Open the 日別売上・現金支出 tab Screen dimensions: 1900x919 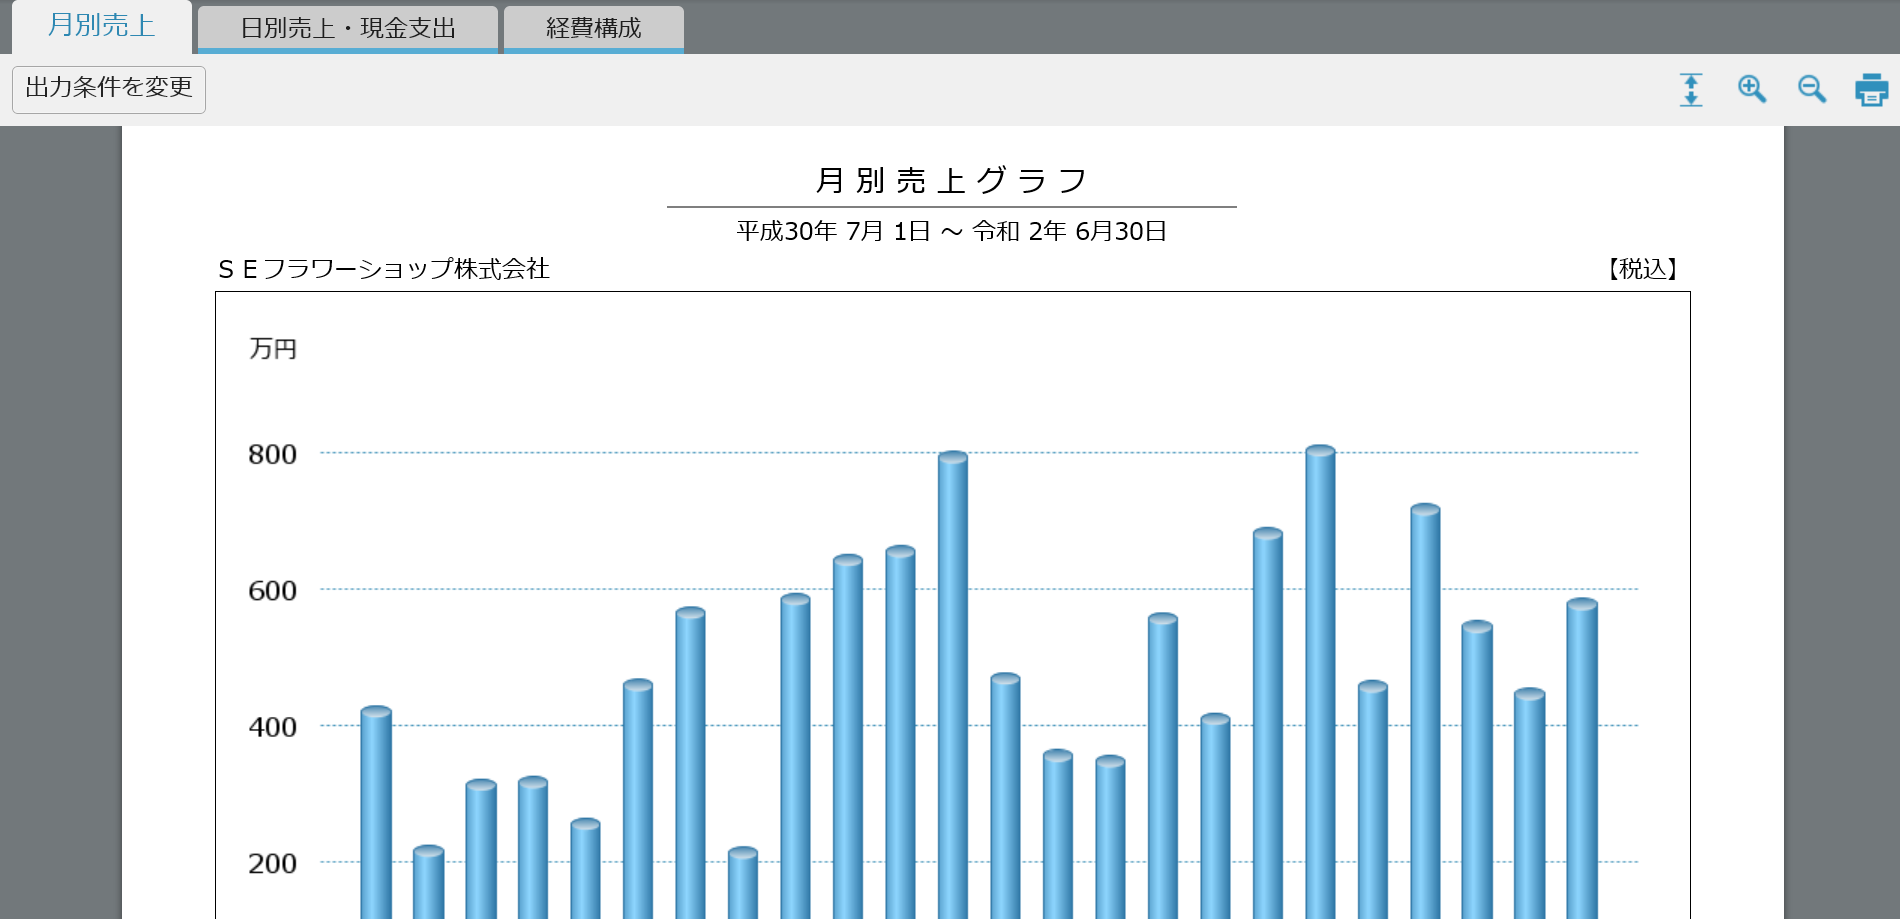(347, 28)
